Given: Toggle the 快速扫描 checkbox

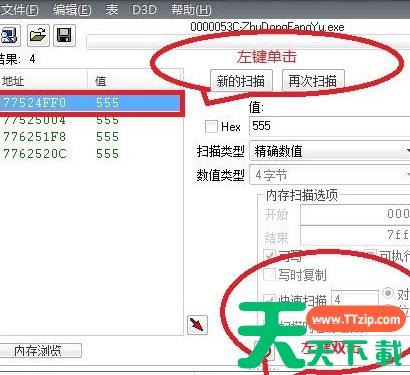Looking at the screenshot, I should (x=269, y=300).
